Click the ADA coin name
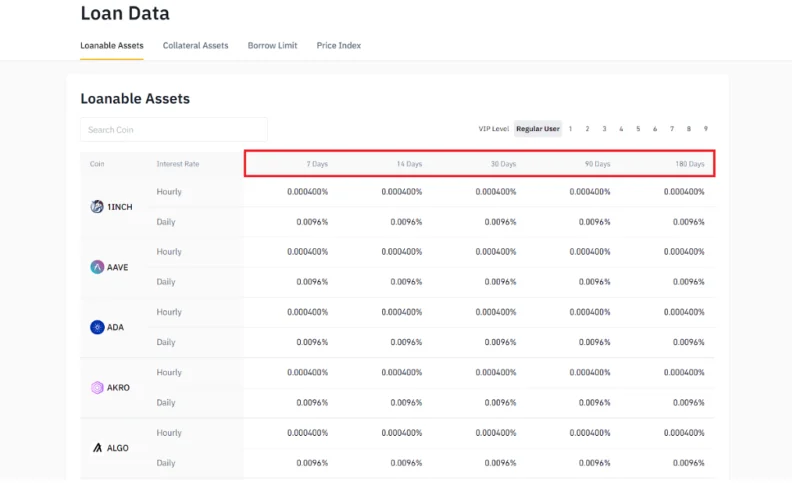The image size is (800, 485). [115, 327]
